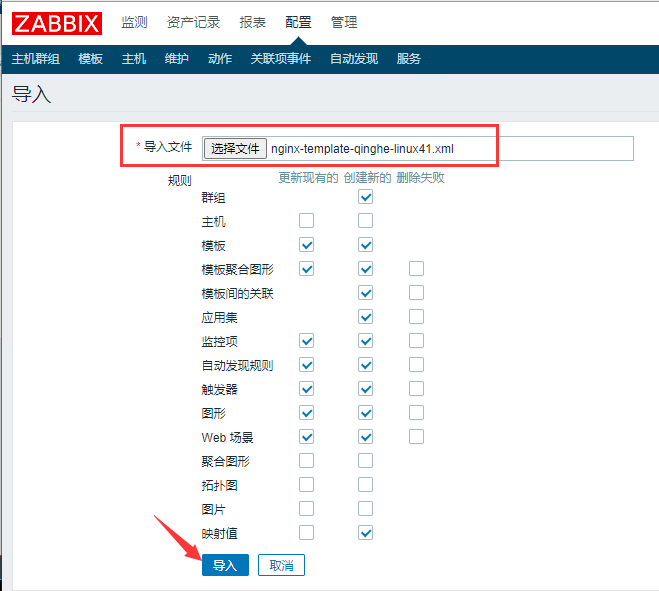Go to 模板 submenu
Image resolution: width=659 pixels, height=591 pixels.
pos(90,59)
